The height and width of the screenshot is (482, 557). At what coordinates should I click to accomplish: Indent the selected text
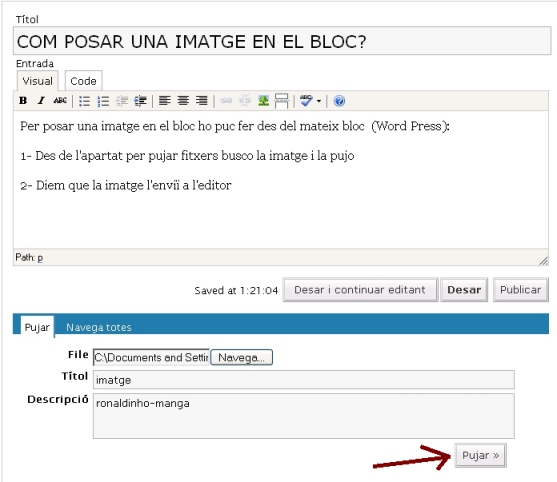click(140, 101)
